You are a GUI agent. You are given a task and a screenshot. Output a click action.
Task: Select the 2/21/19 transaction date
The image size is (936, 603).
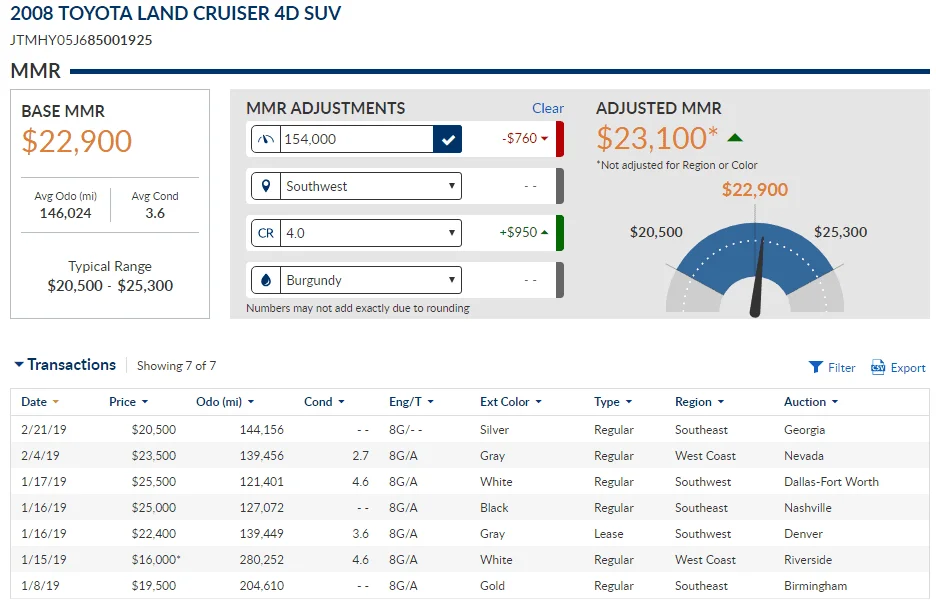[44, 430]
